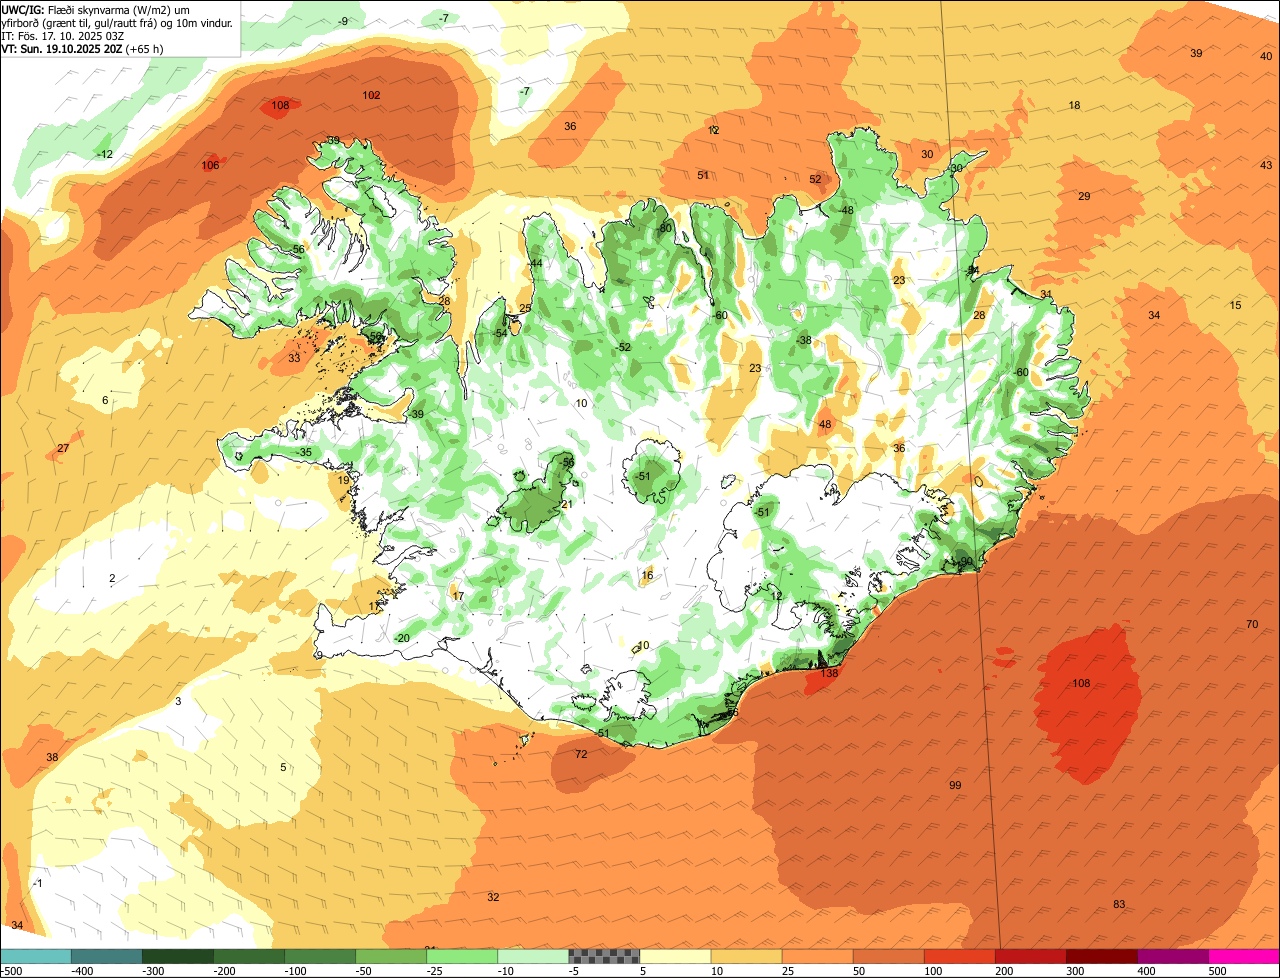Click the purple 400 legend color swatch
The image size is (1280, 978).
point(1173,956)
